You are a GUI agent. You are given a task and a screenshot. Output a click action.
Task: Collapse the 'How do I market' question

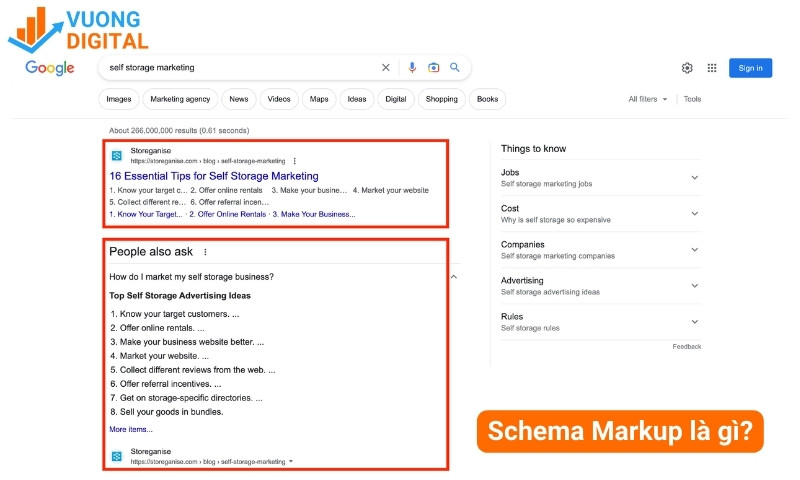tap(454, 277)
